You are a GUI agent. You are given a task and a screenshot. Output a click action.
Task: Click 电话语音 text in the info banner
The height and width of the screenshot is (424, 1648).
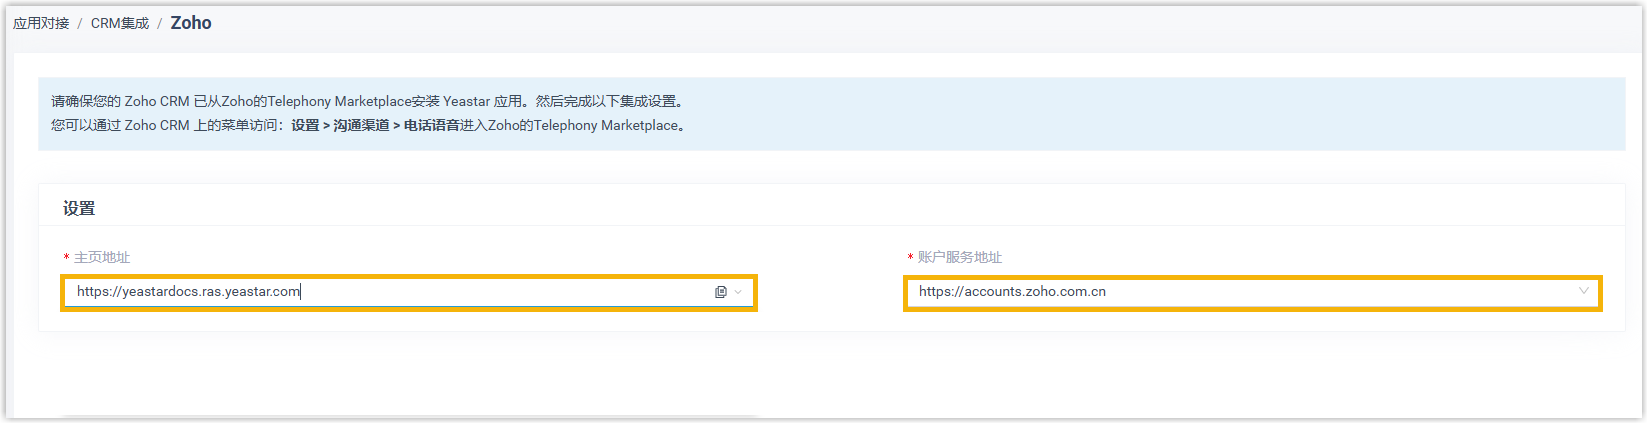[x=431, y=125]
